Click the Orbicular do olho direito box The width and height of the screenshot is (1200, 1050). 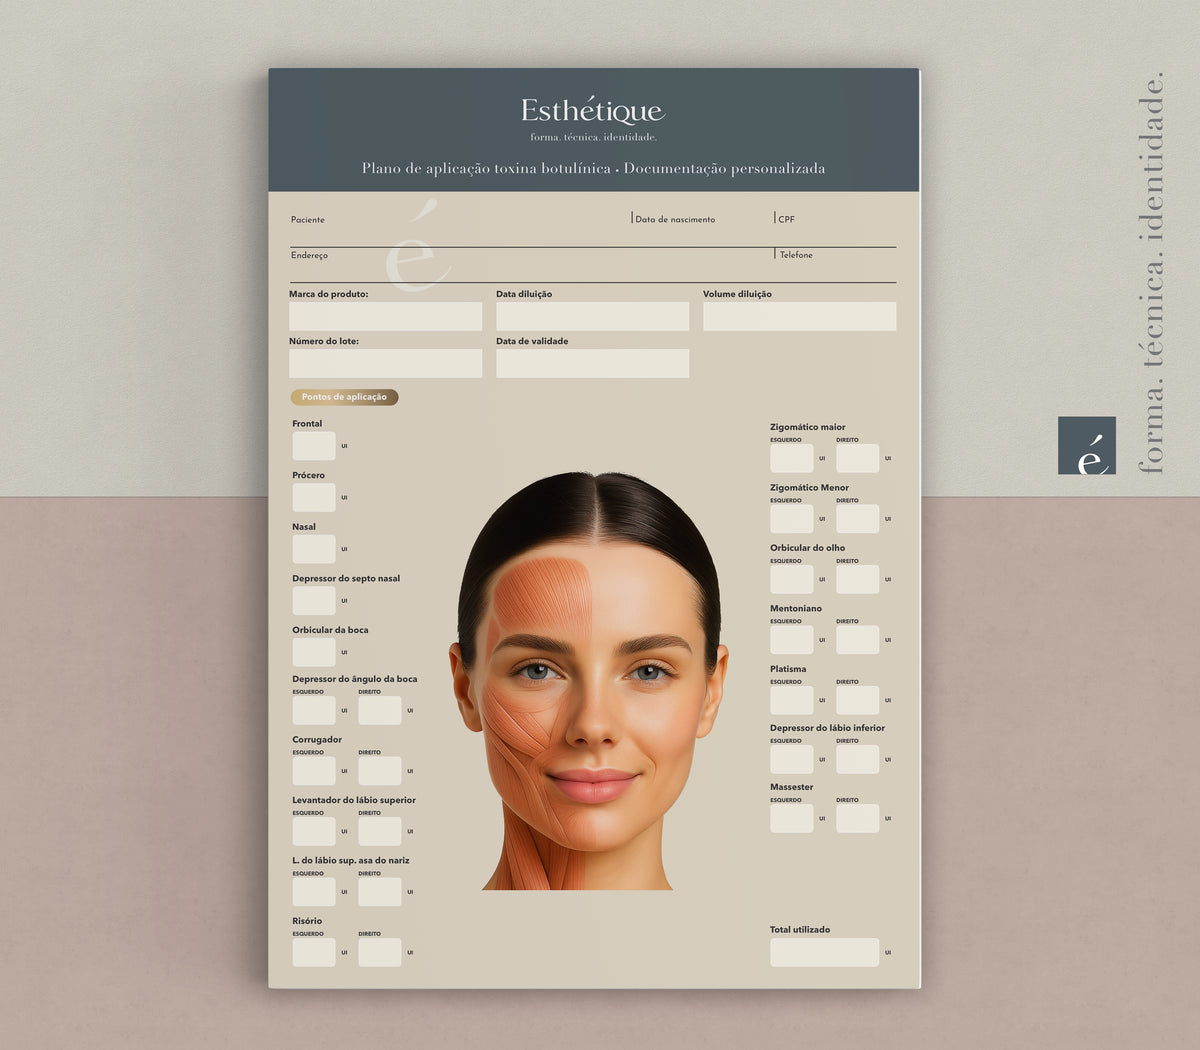(x=858, y=579)
